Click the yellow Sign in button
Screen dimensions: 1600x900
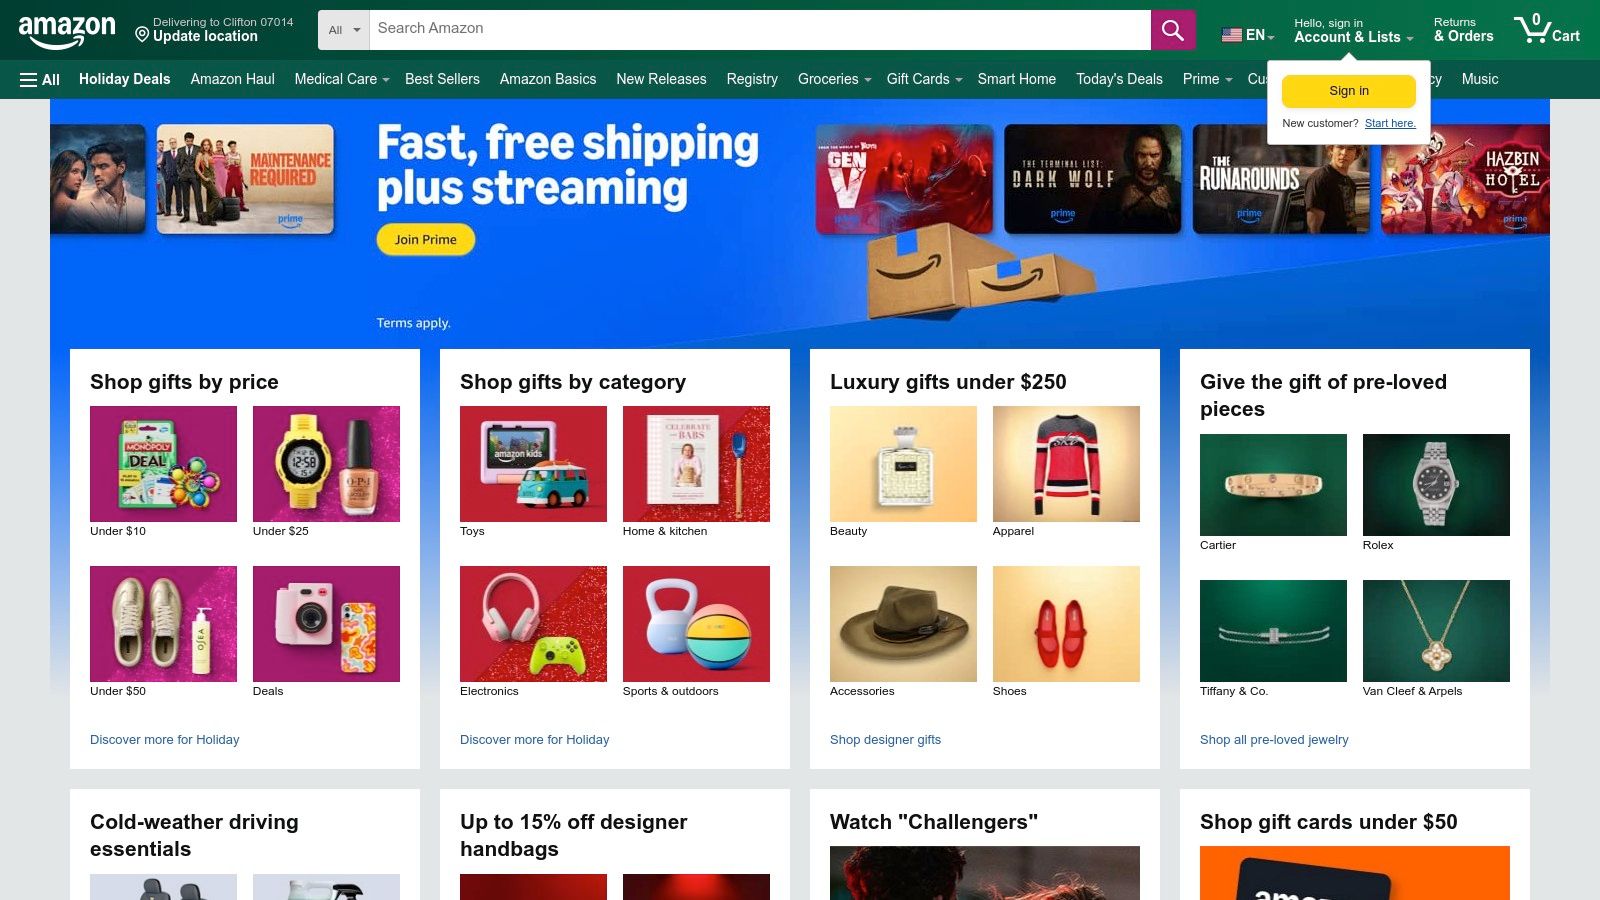(x=1349, y=91)
